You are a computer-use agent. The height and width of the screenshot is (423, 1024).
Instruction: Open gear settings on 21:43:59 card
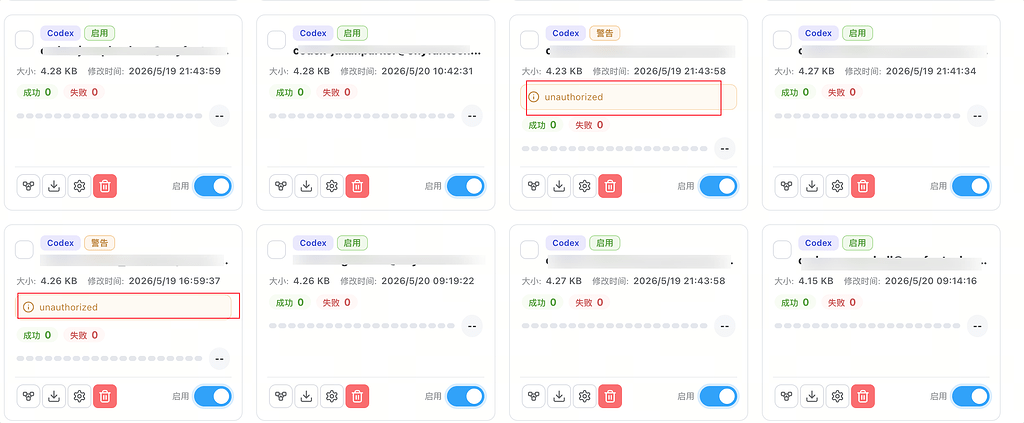[80, 186]
